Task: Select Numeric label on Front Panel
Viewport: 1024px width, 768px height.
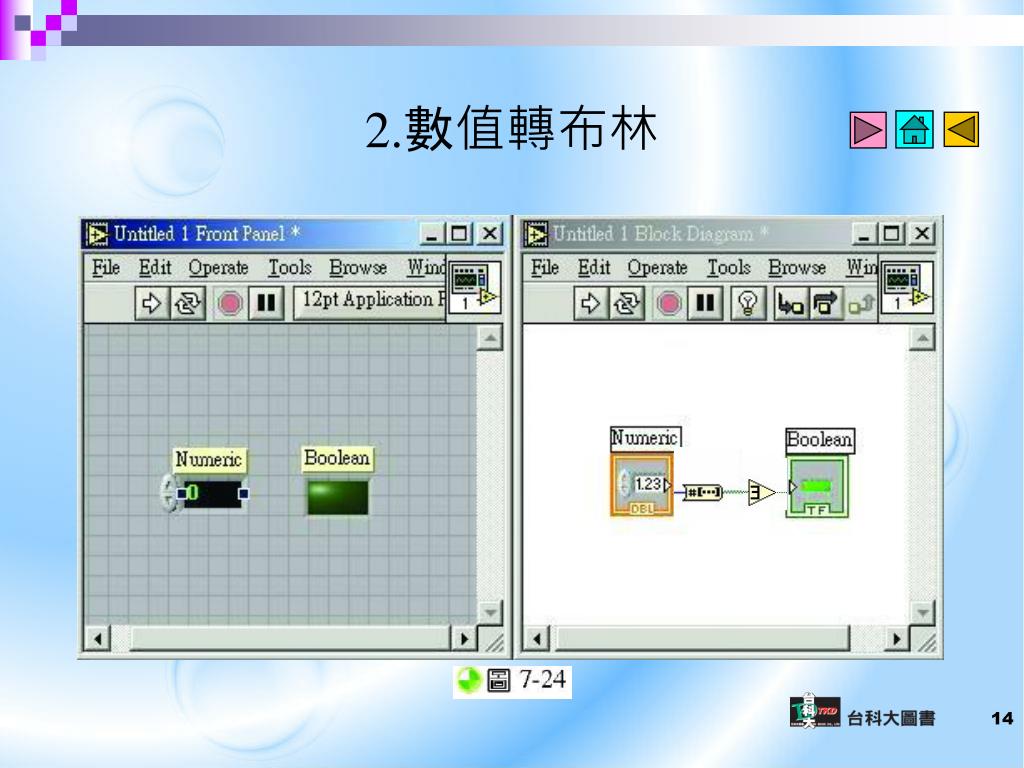Action: point(208,460)
